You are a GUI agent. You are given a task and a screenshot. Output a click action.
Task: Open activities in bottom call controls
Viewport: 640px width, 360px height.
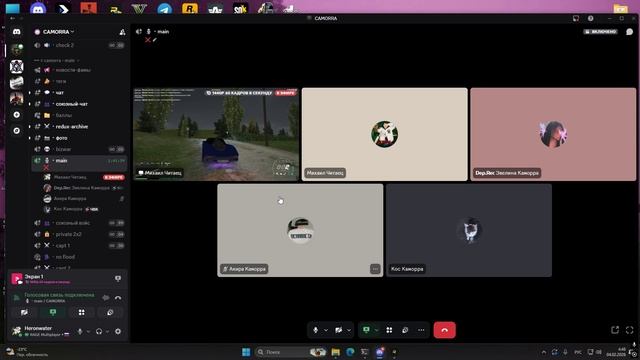pyautogui.click(x=389, y=330)
